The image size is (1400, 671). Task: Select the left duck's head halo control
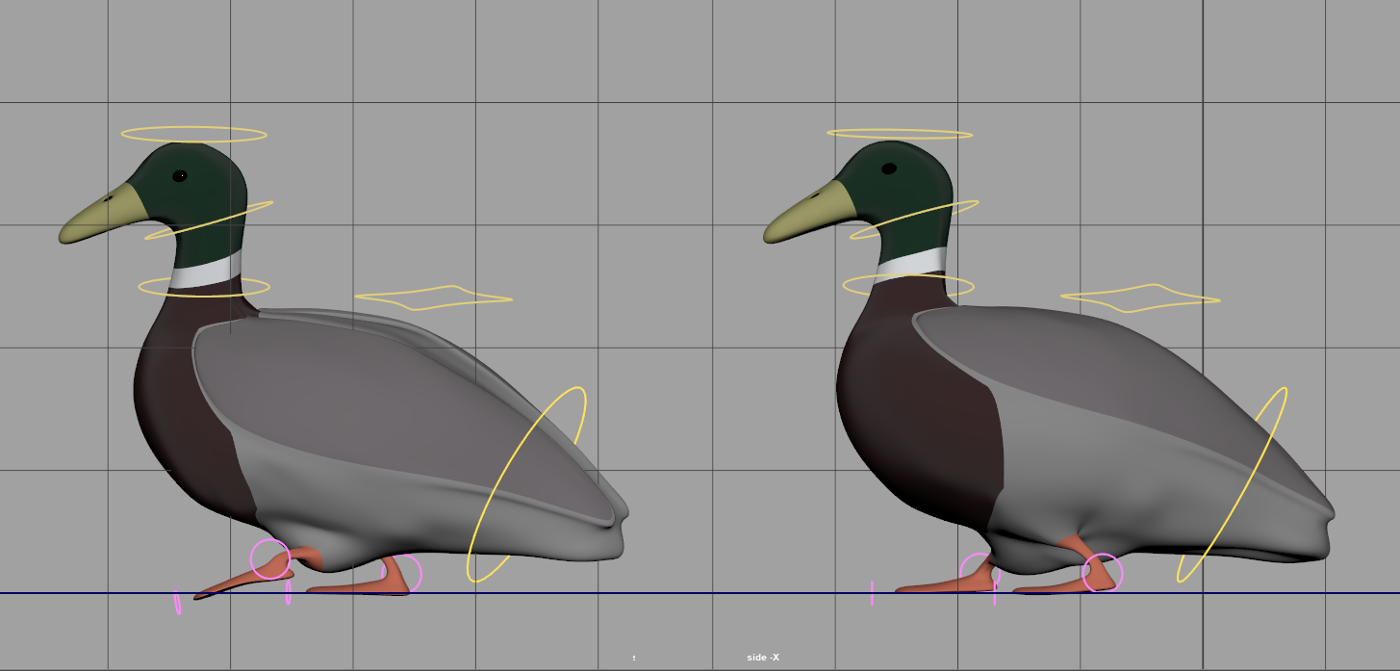point(194,128)
